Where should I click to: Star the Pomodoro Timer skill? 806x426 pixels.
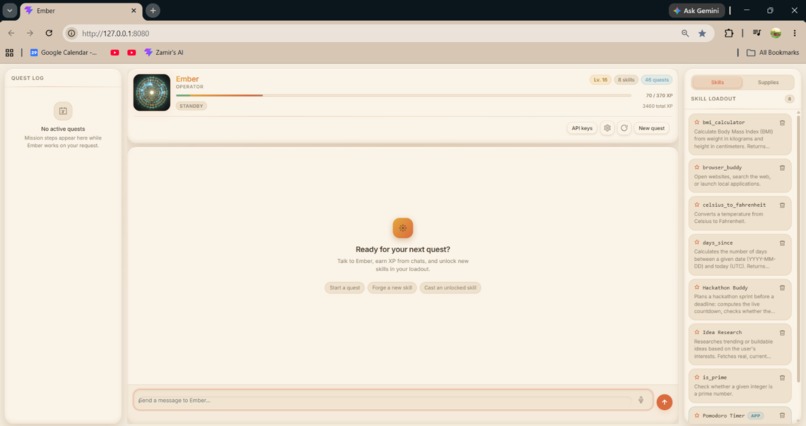[697, 415]
